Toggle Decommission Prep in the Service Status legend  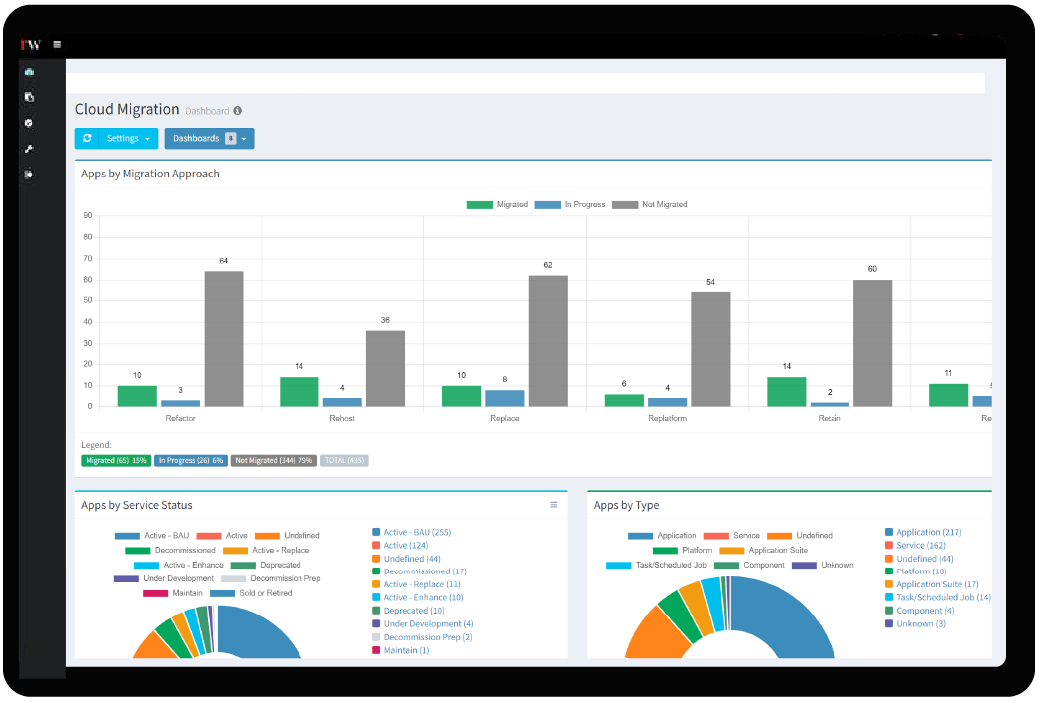coord(271,578)
